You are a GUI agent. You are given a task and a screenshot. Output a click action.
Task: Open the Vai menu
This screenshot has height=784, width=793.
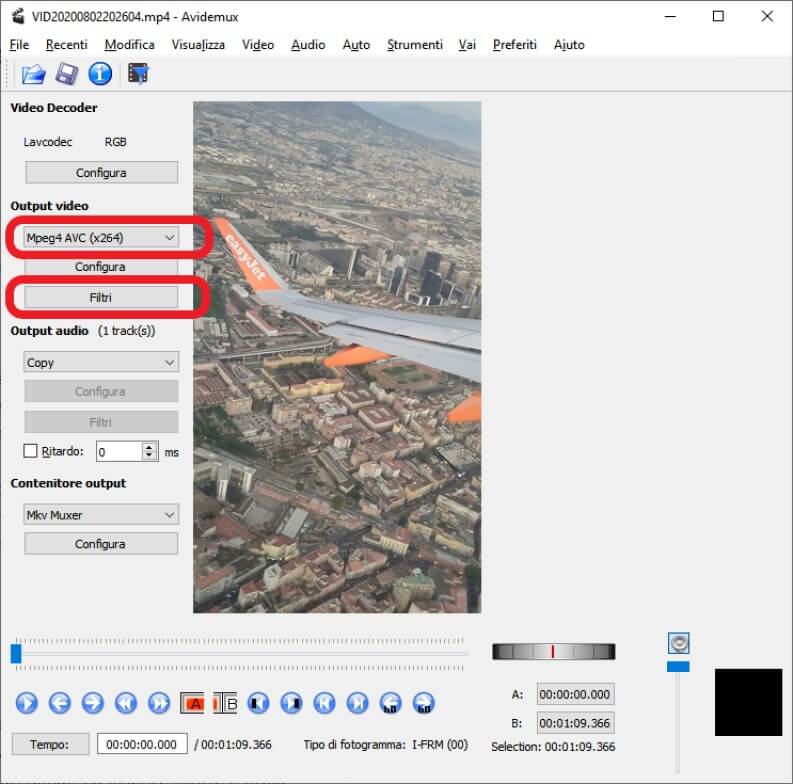467,45
